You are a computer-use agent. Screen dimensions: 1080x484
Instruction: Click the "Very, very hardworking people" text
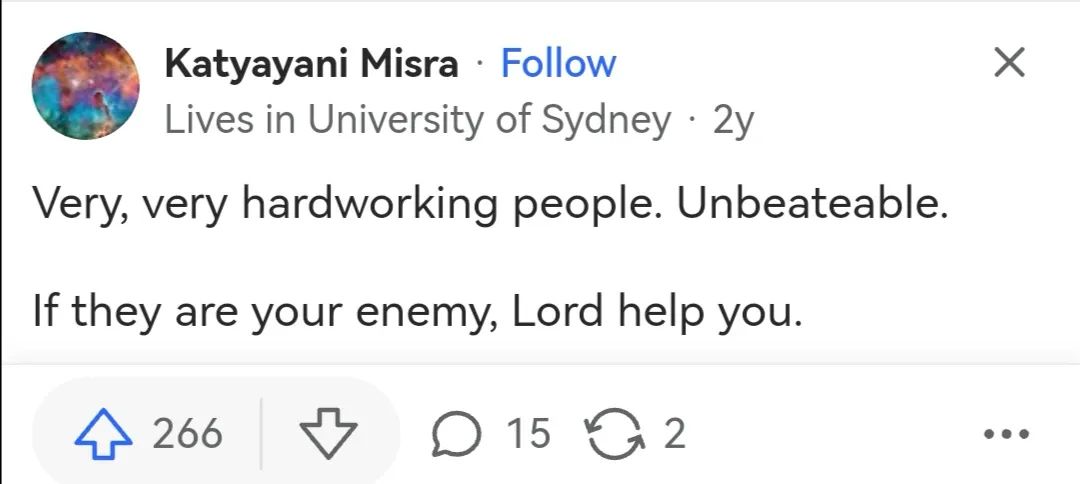click(x=346, y=205)
